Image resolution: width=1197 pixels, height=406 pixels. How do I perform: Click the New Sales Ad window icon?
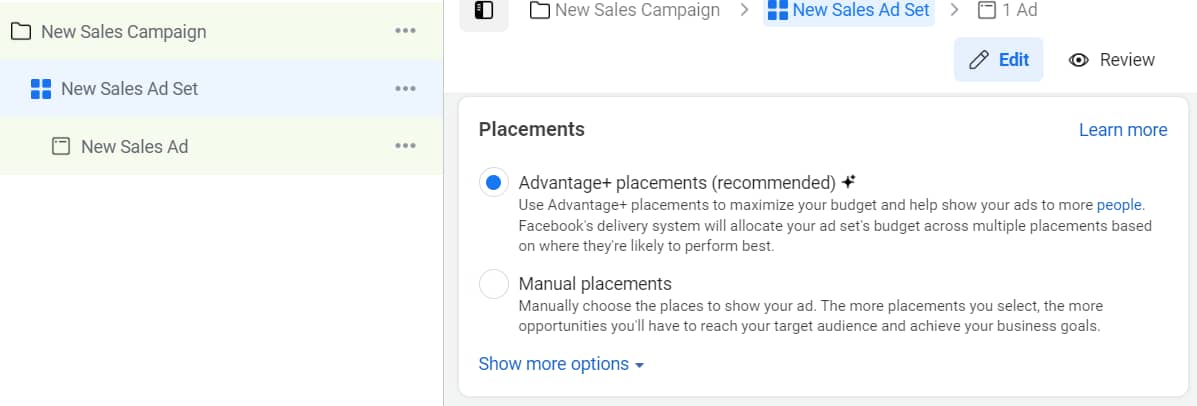[60, 146]
